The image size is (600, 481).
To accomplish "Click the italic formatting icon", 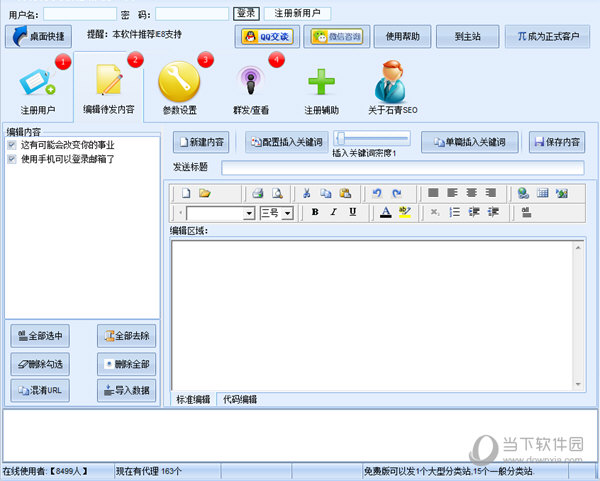I will click(x=333, y=212).
